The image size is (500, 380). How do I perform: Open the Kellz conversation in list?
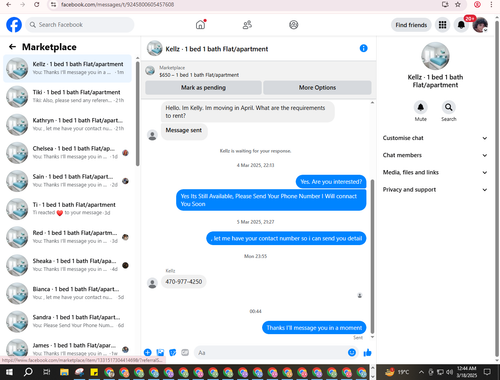[x=68, y=68]
